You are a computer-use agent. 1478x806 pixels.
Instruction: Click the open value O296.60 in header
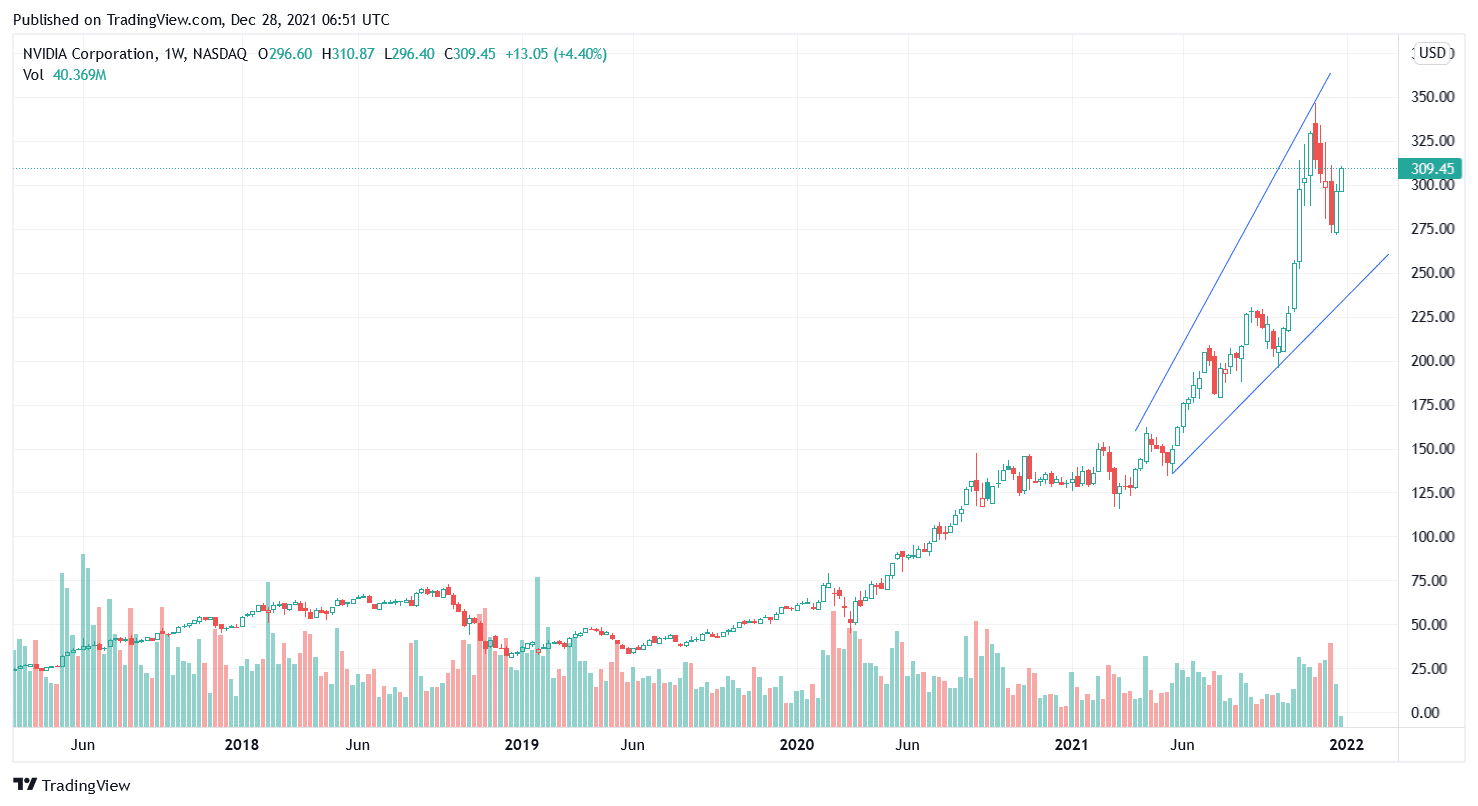click(x=284, y=54)
